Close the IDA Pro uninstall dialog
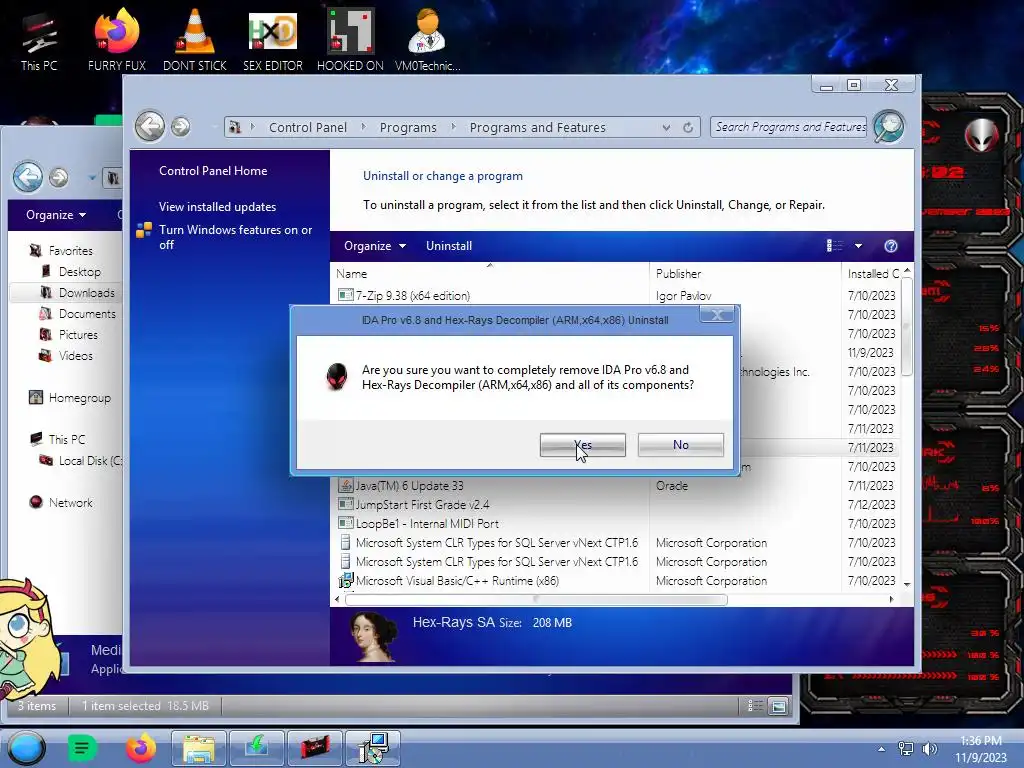1024x768 pixels. coord(716,315)
